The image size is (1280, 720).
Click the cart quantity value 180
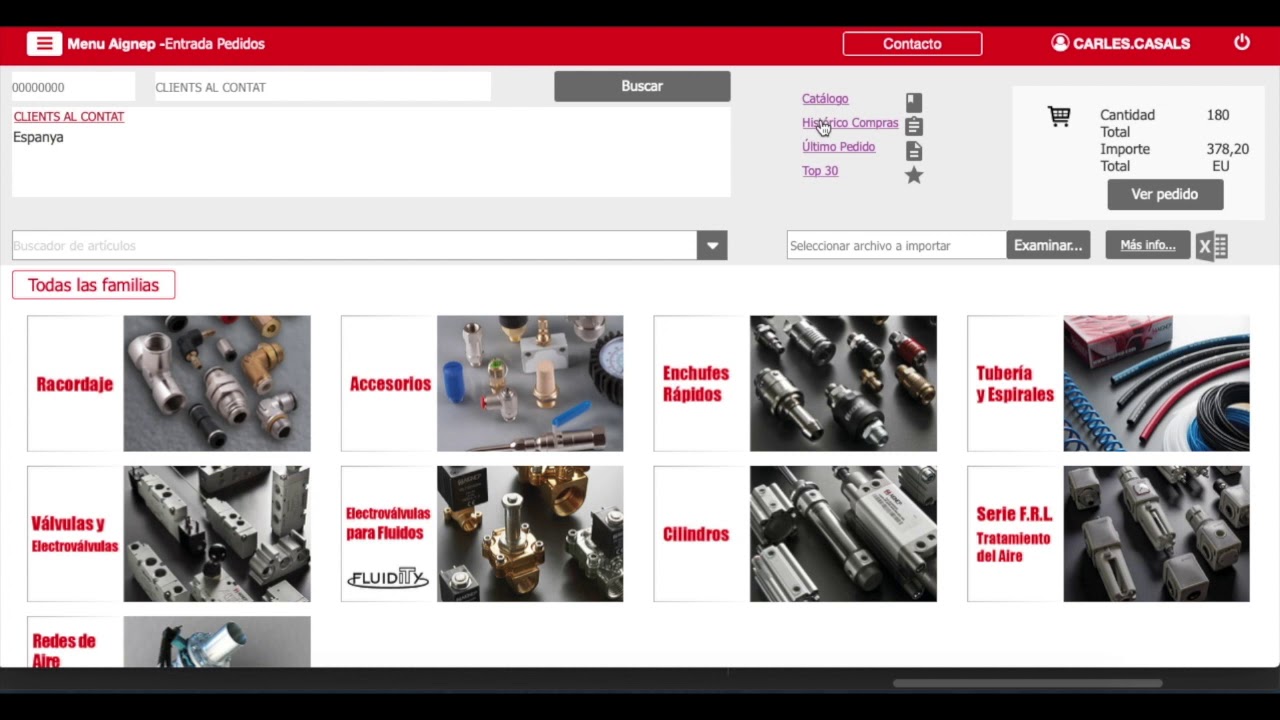[1218, 115]
